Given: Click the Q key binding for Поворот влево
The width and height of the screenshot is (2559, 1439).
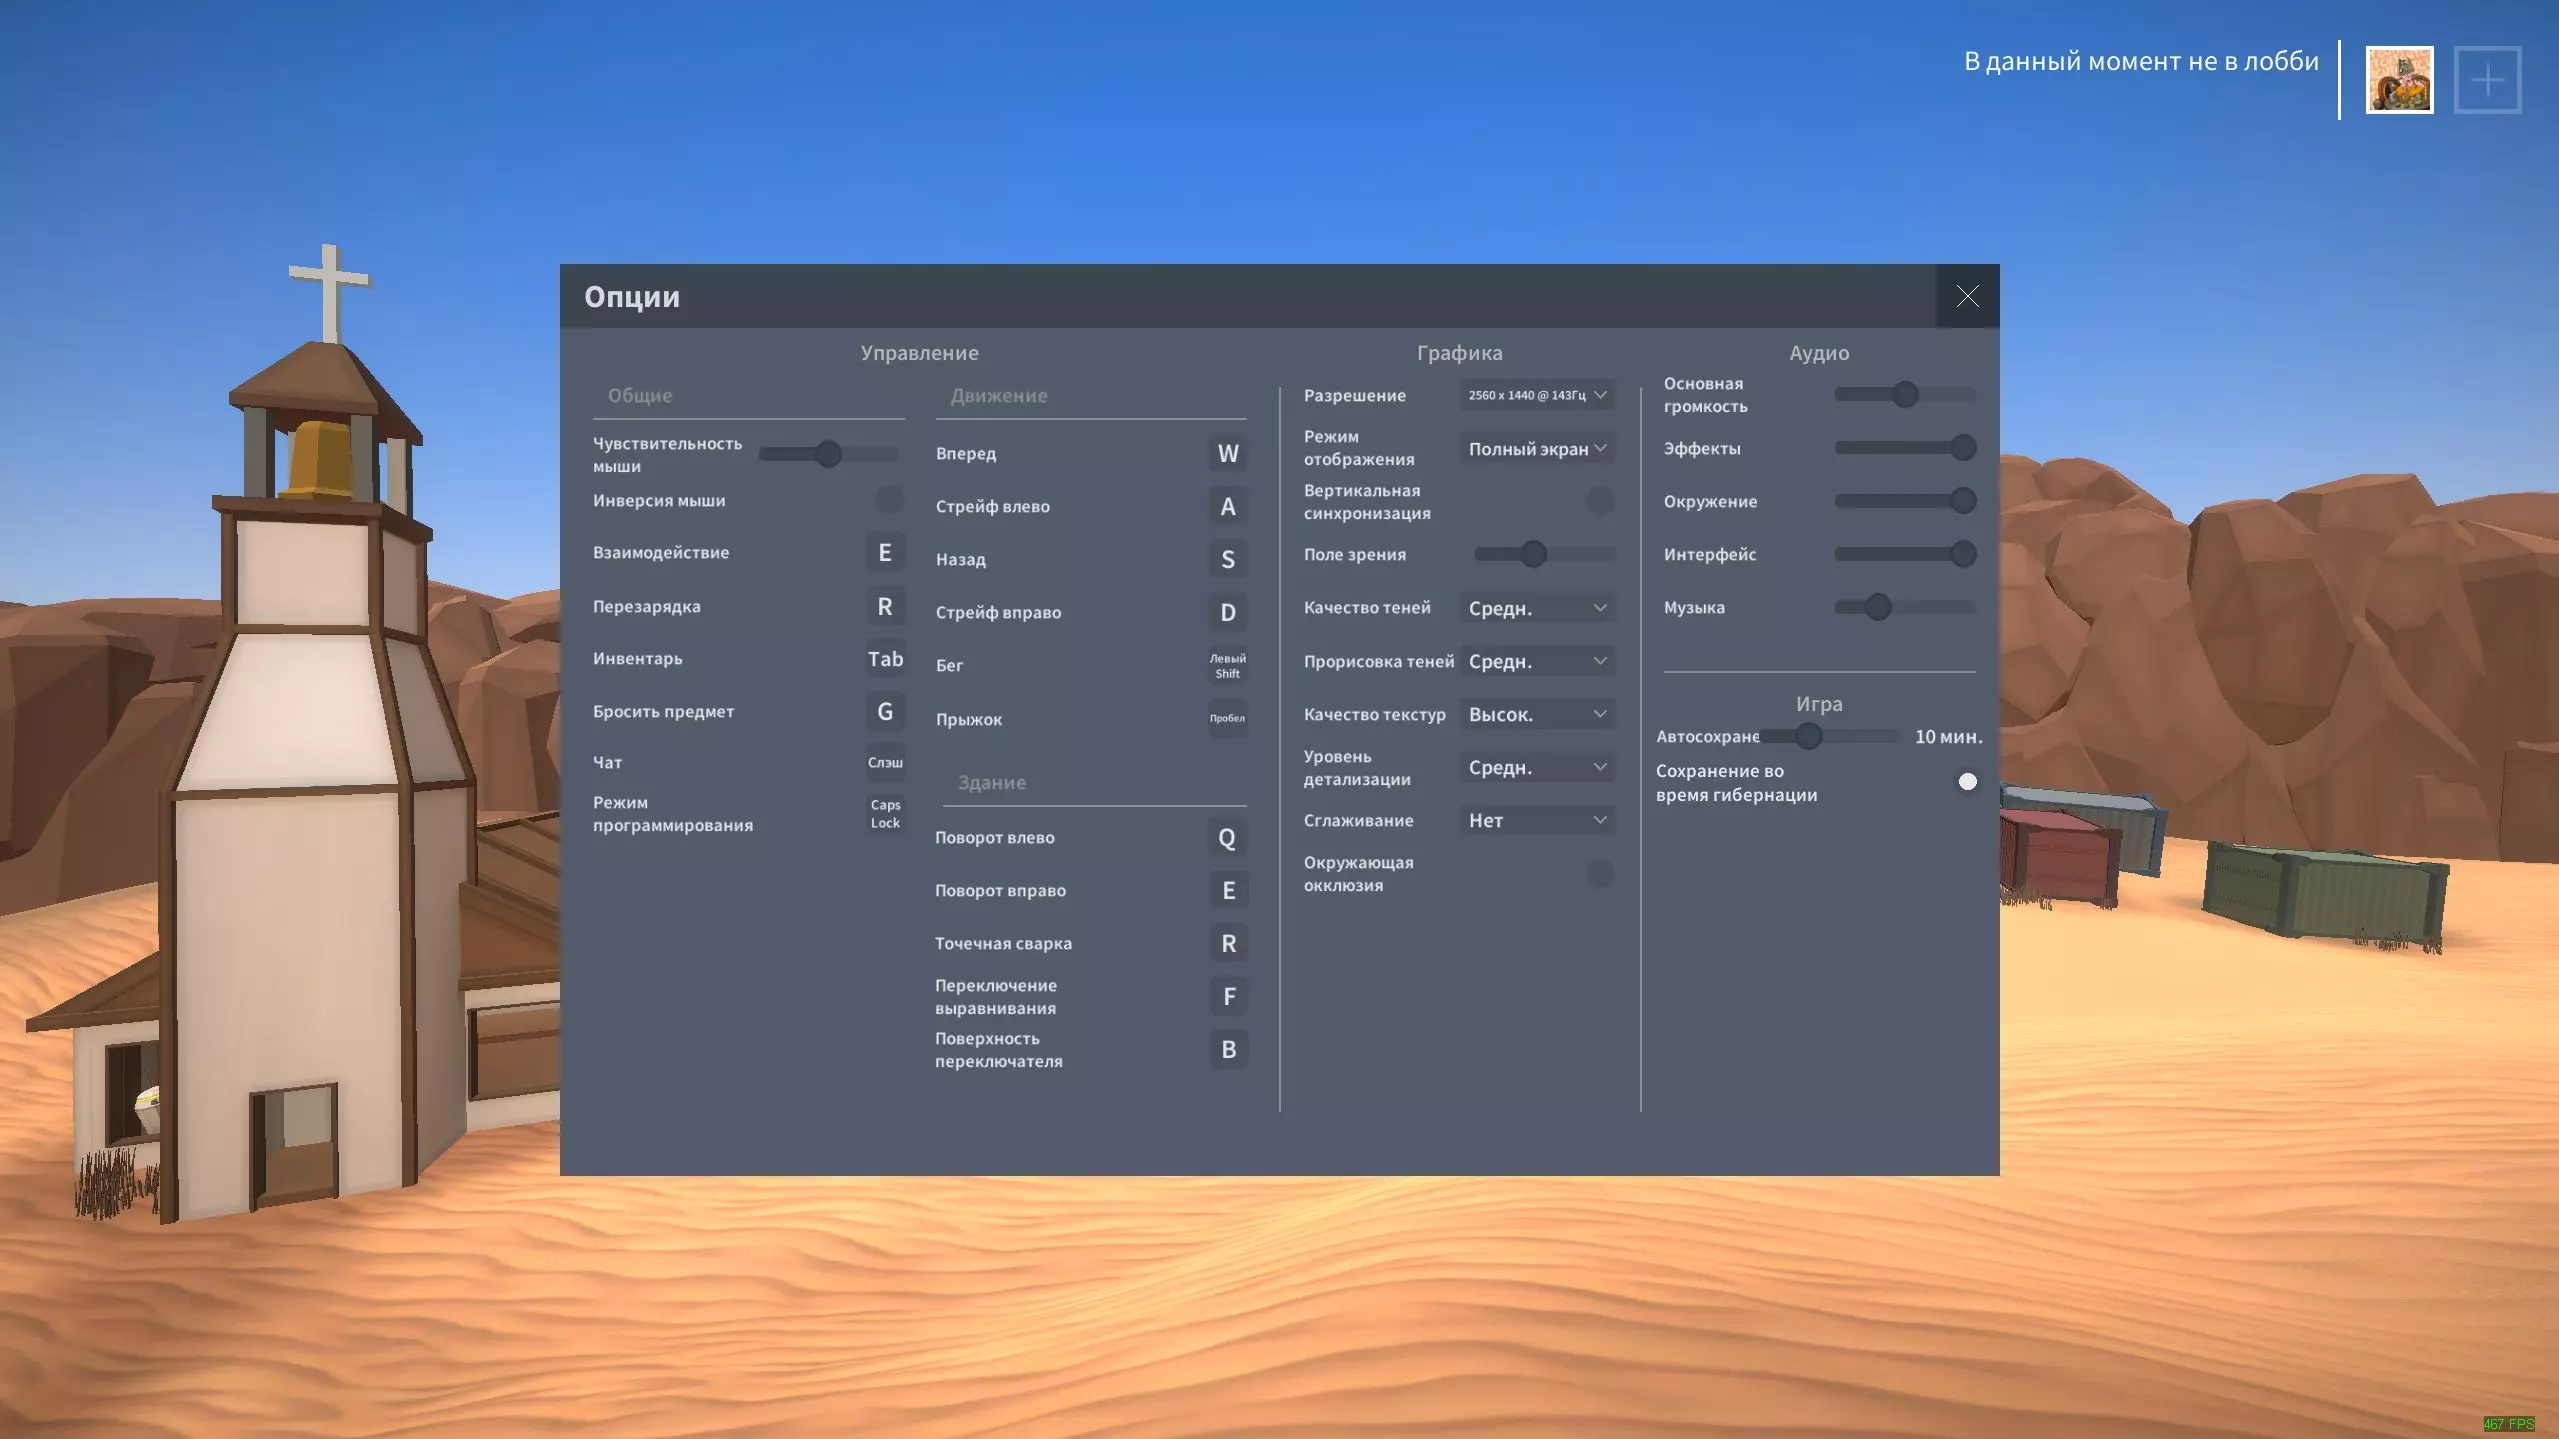Looking at the screenshot, I should coord(1227,838).
